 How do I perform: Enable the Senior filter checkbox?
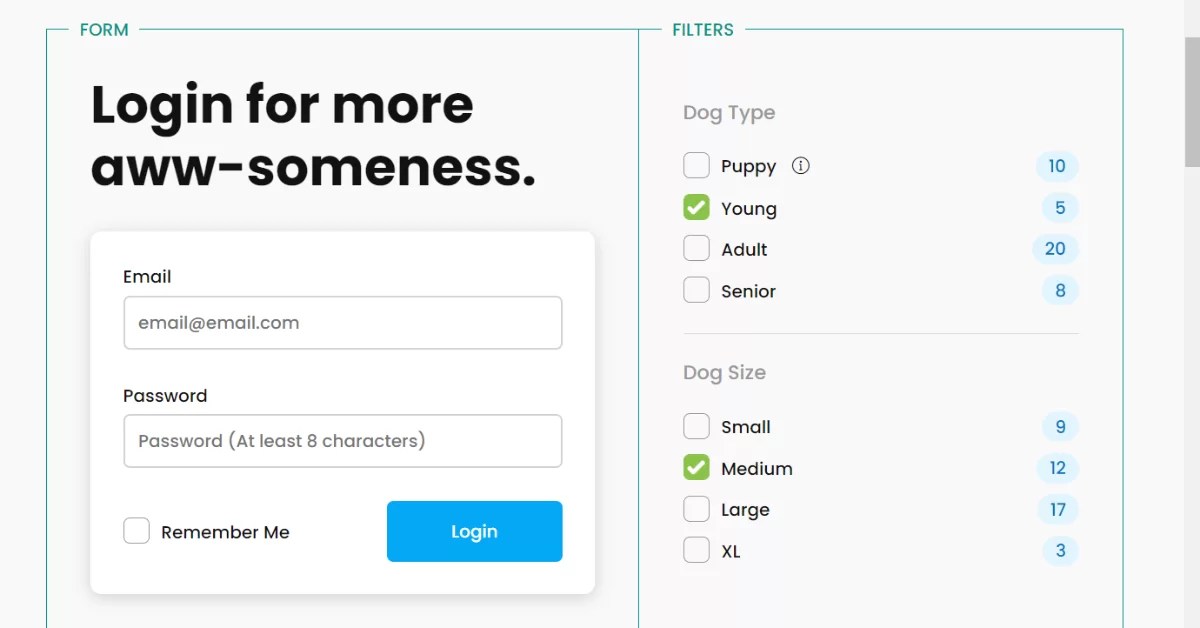[696, 290]
